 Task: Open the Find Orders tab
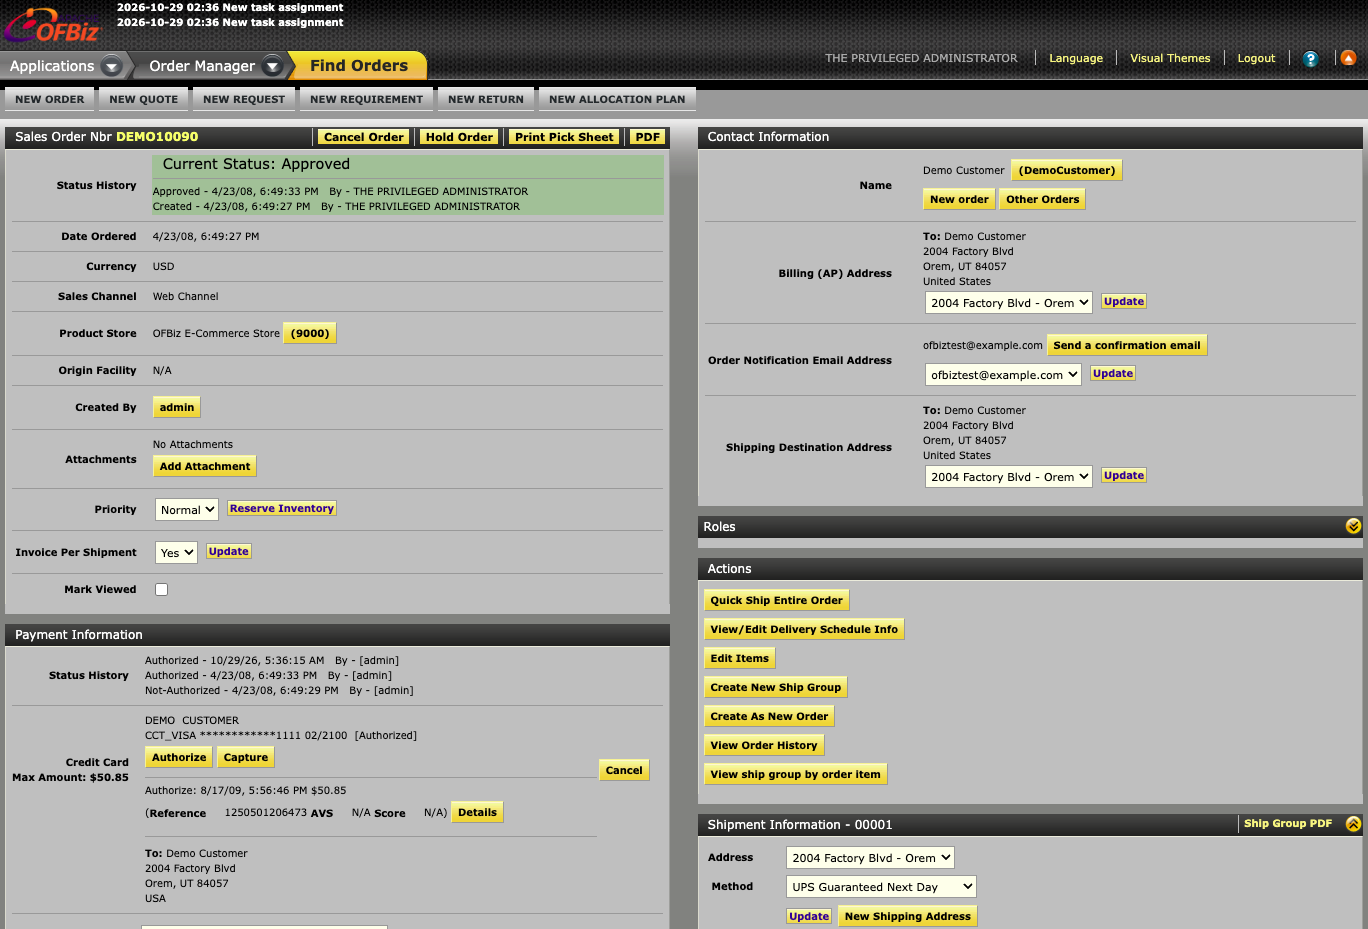[x=359, y=66]
